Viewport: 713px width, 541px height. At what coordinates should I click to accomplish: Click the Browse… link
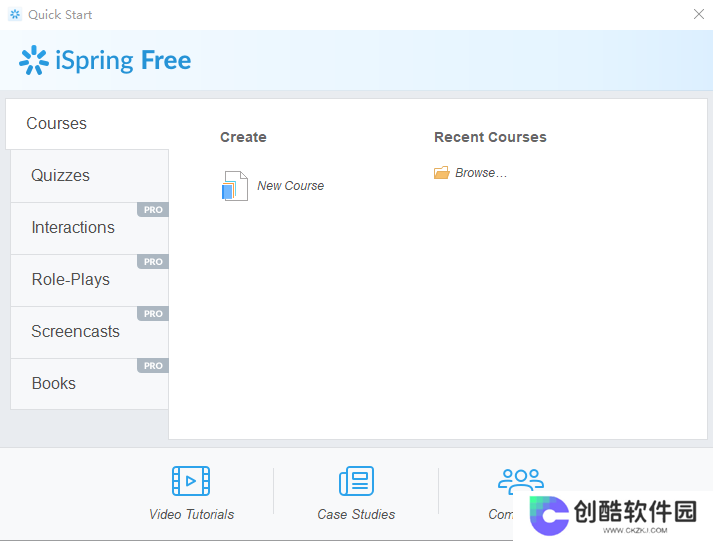tap(481, 173)
